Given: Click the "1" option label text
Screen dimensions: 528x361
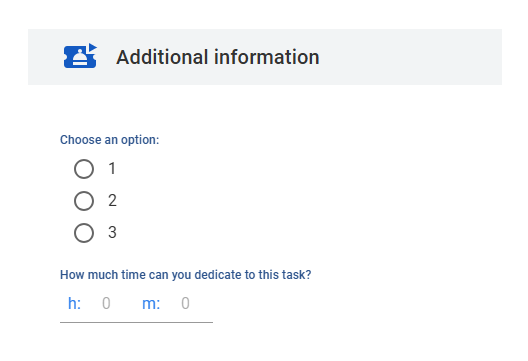Looking at the screenshot, I should coord(112,168).
